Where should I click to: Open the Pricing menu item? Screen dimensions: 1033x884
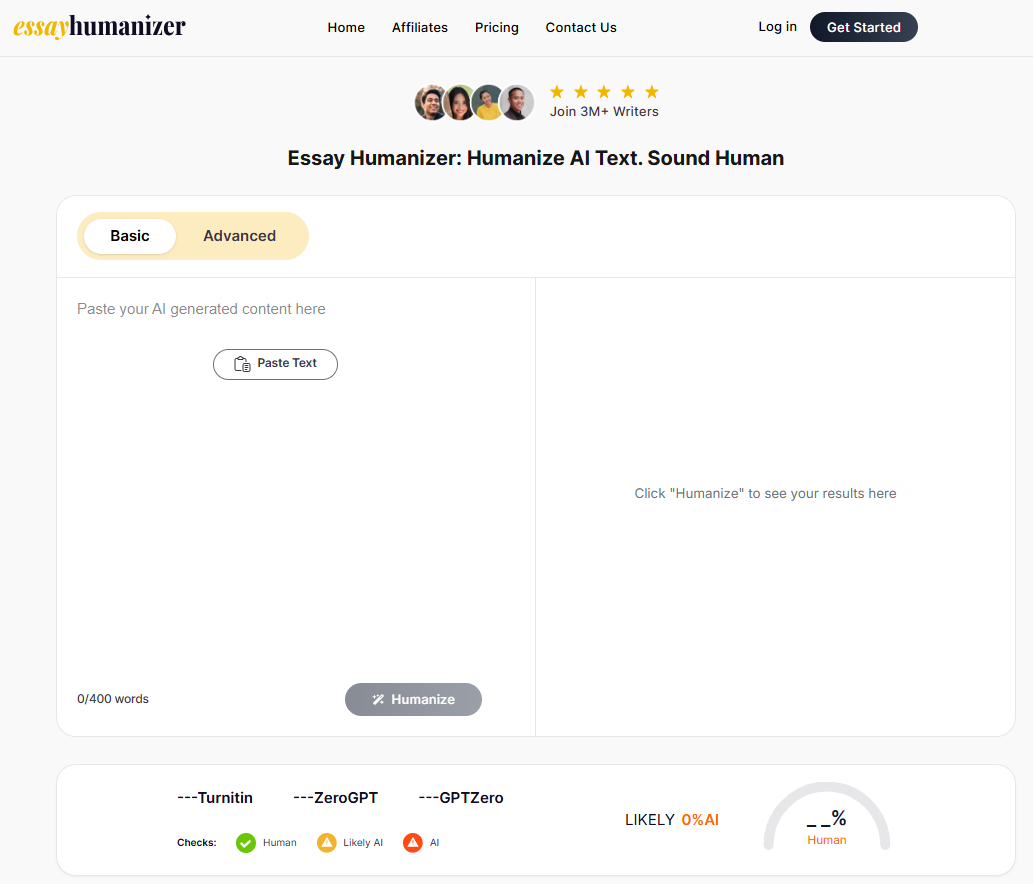coord(497,27)
